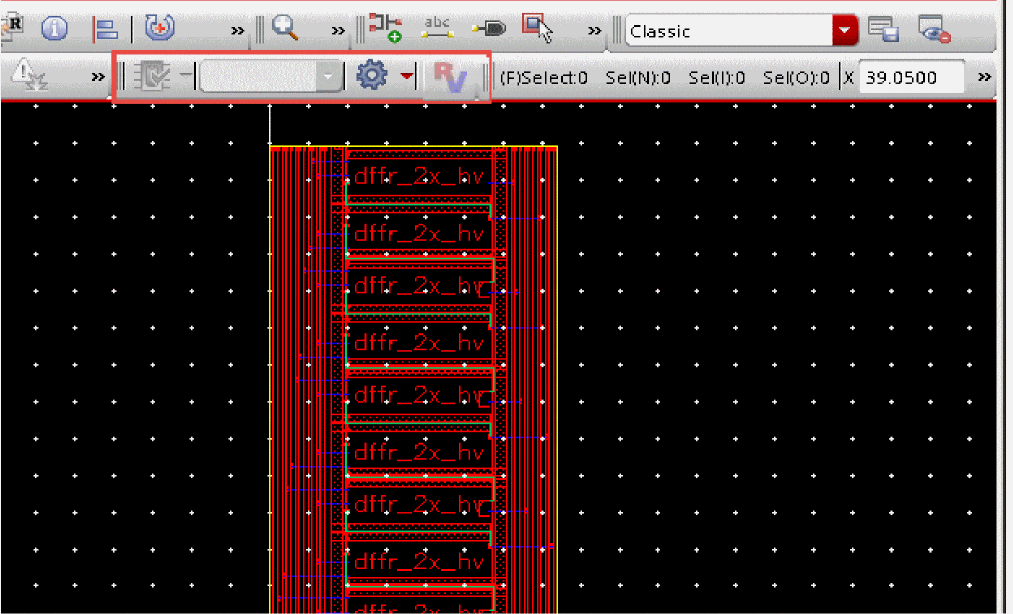Select the abc wire label tool
This screenshot has width=1013, height=614.
[437, 29]
